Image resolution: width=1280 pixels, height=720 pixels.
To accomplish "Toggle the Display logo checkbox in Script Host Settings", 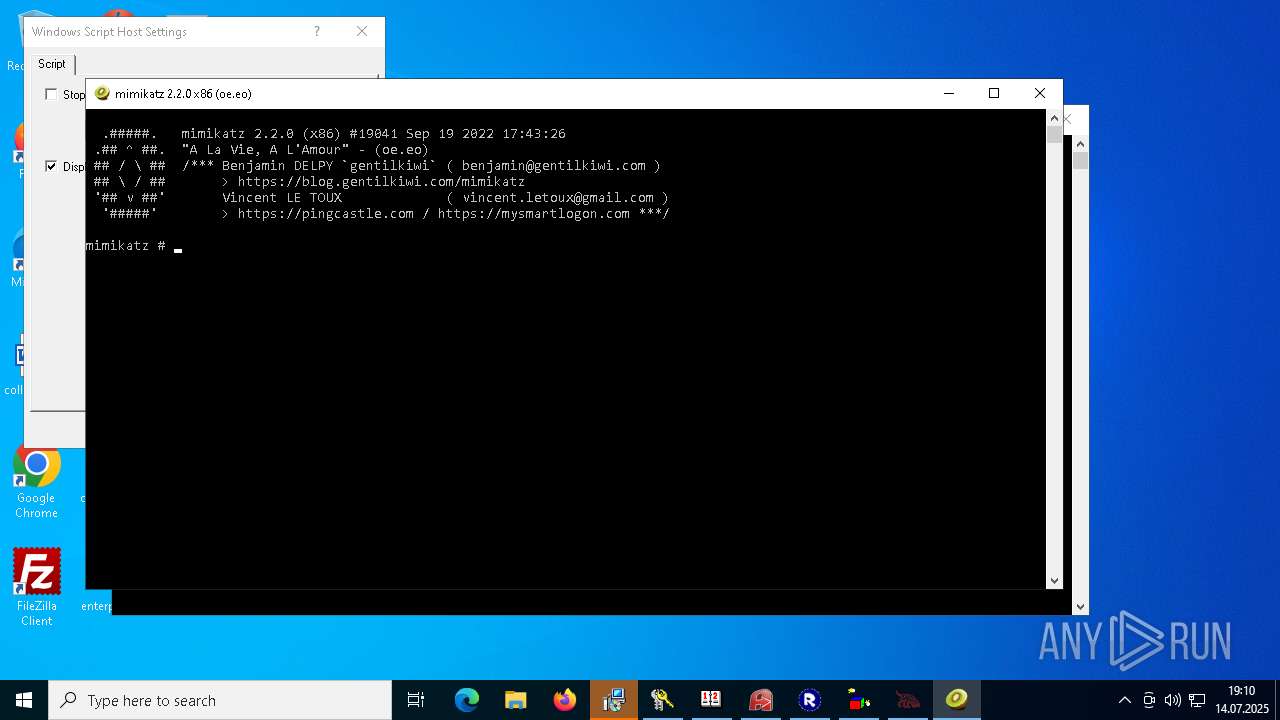I will pyautogui.click(x=51, y=166).
